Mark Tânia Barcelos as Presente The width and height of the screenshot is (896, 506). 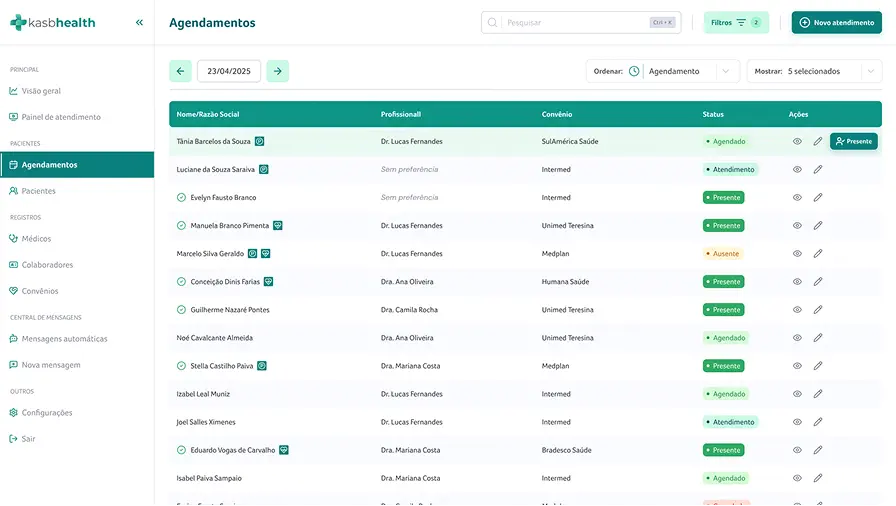coord(853,142)
